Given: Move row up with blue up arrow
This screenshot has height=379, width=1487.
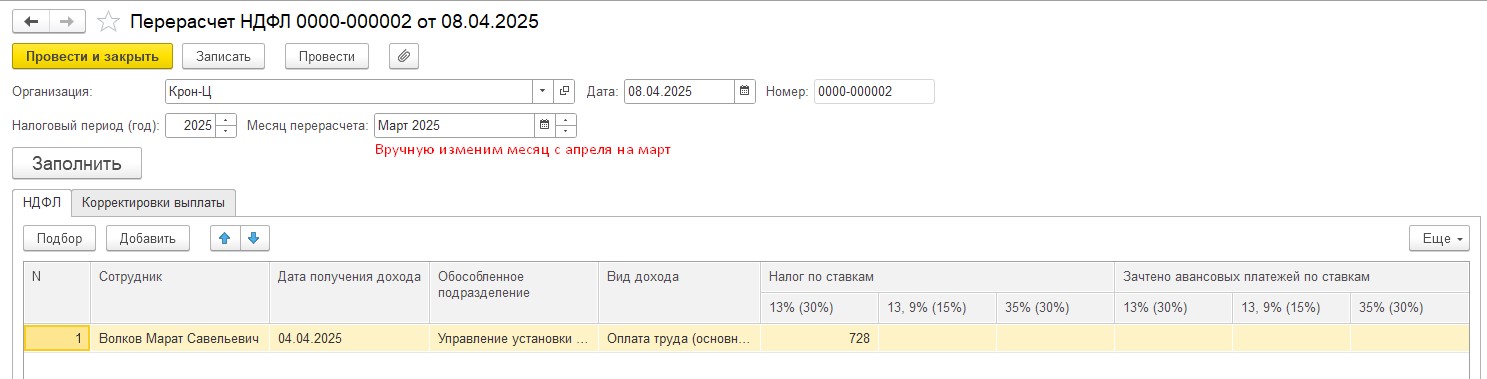Looking at the screenshot, I should (x=225, y=238).
